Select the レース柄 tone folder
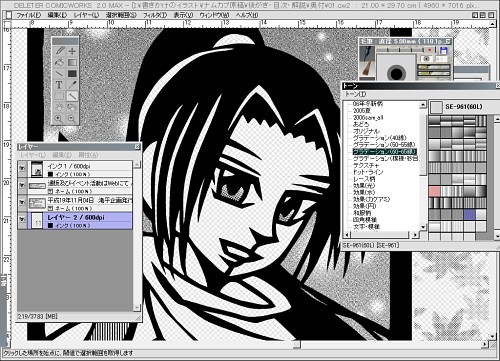The height and width of the screenshot is (361, 500). 364,179
